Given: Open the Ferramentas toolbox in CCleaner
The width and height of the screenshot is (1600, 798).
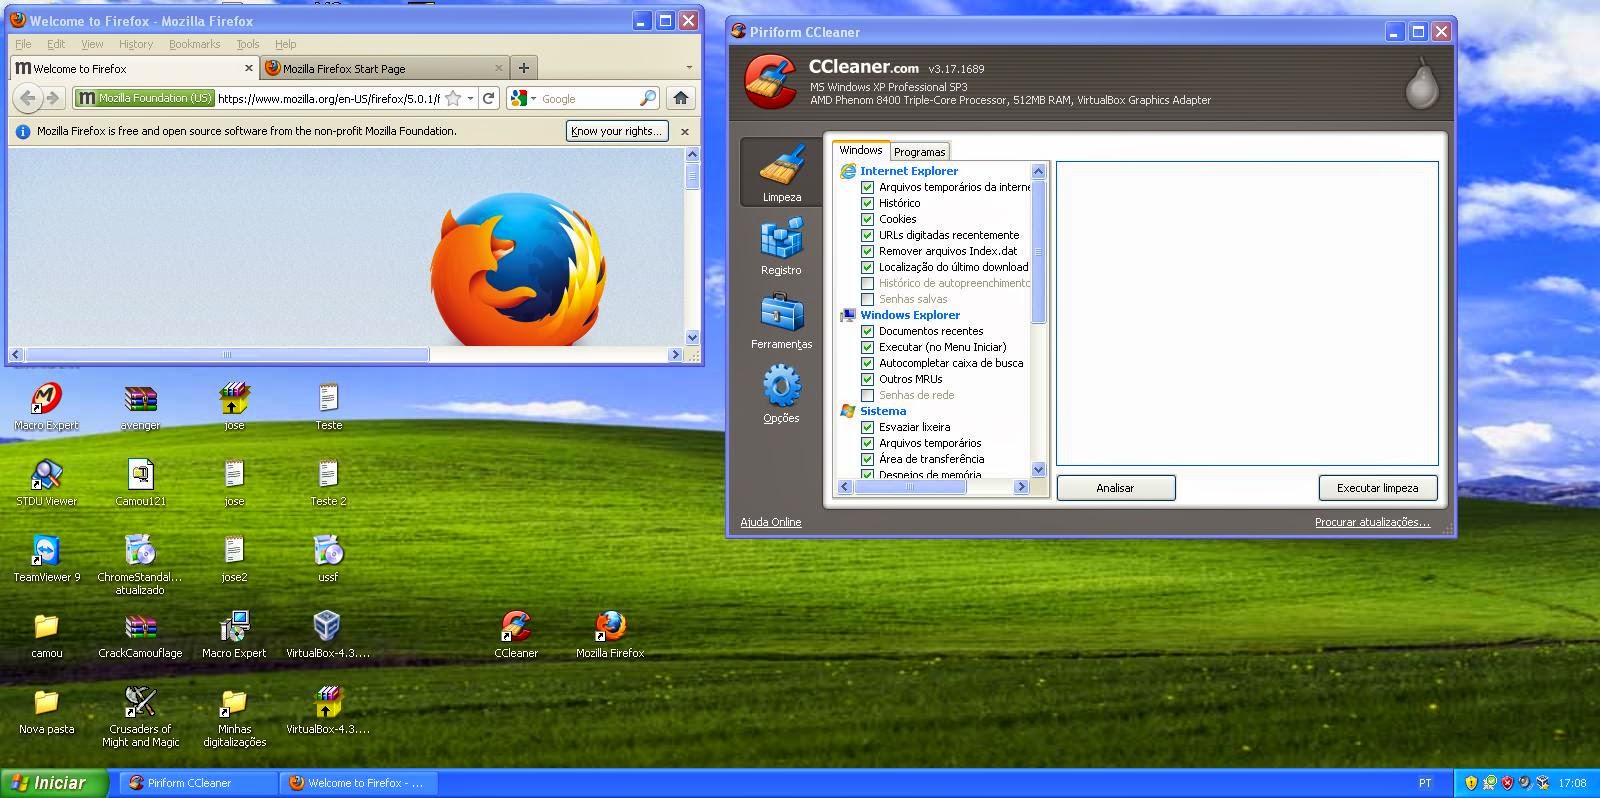Looking at the screenshot, I should (x=781, y=321).
